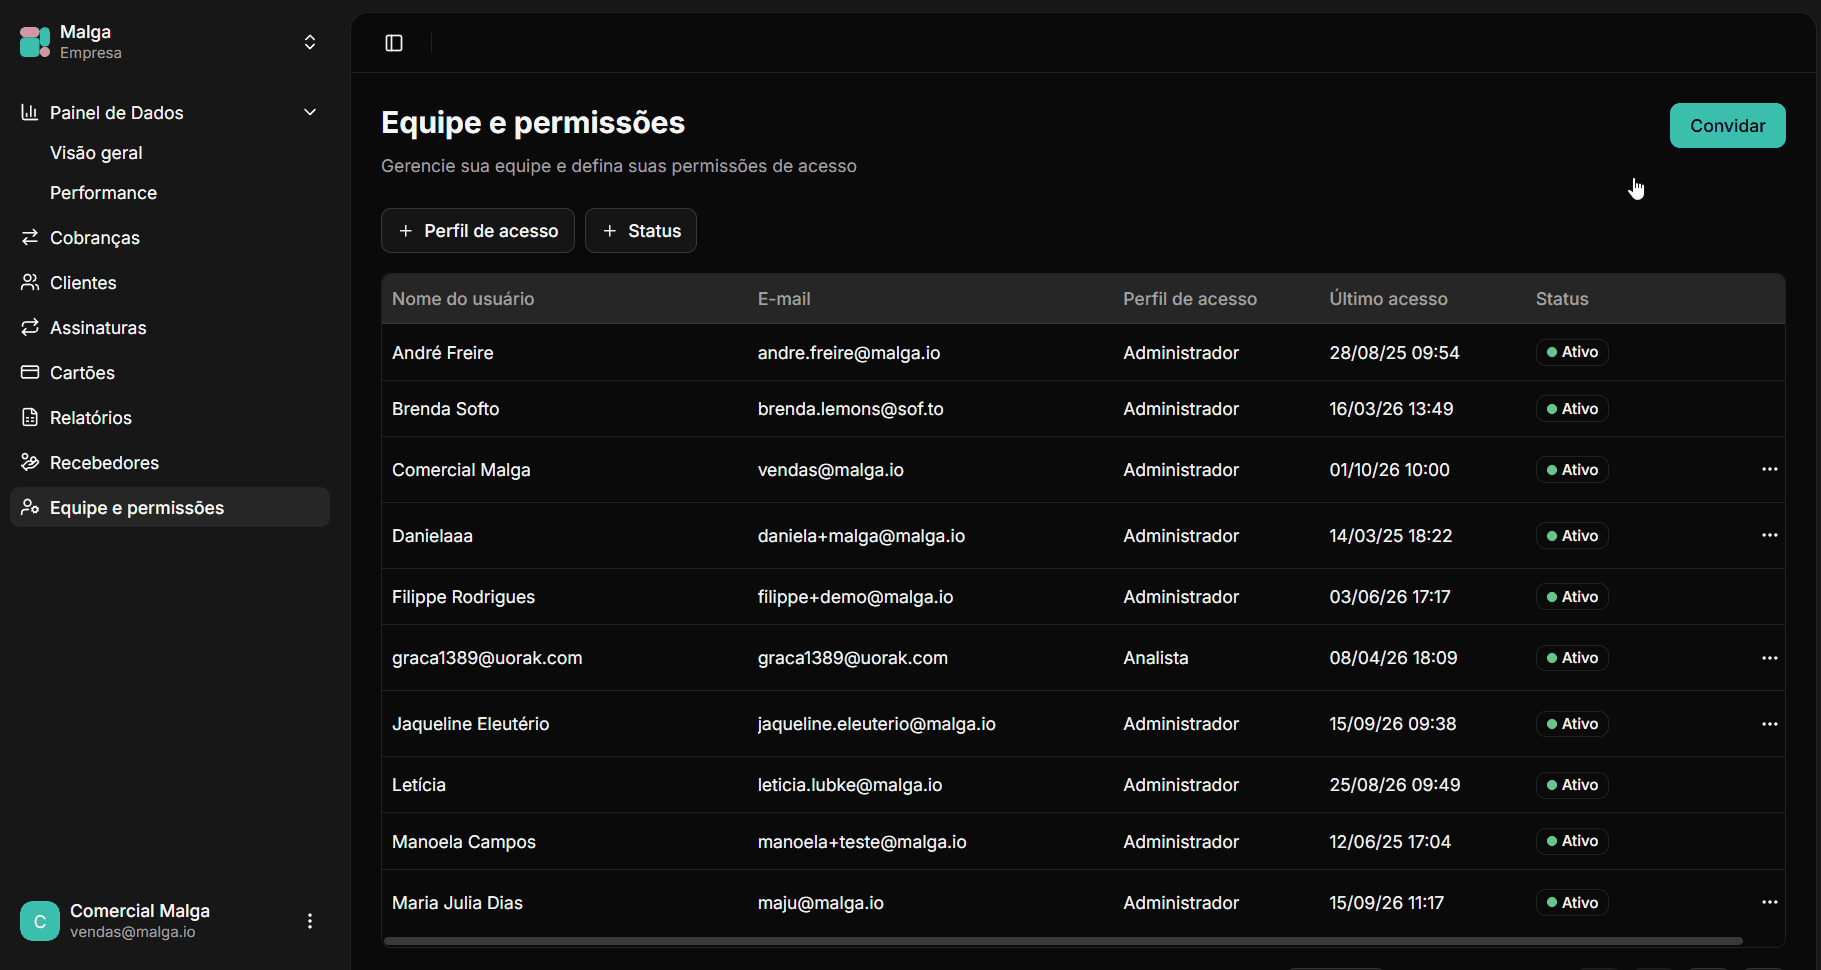Open row actions for Danielaaa
Screen dimensions: 1821x970
pos(1769,535)
